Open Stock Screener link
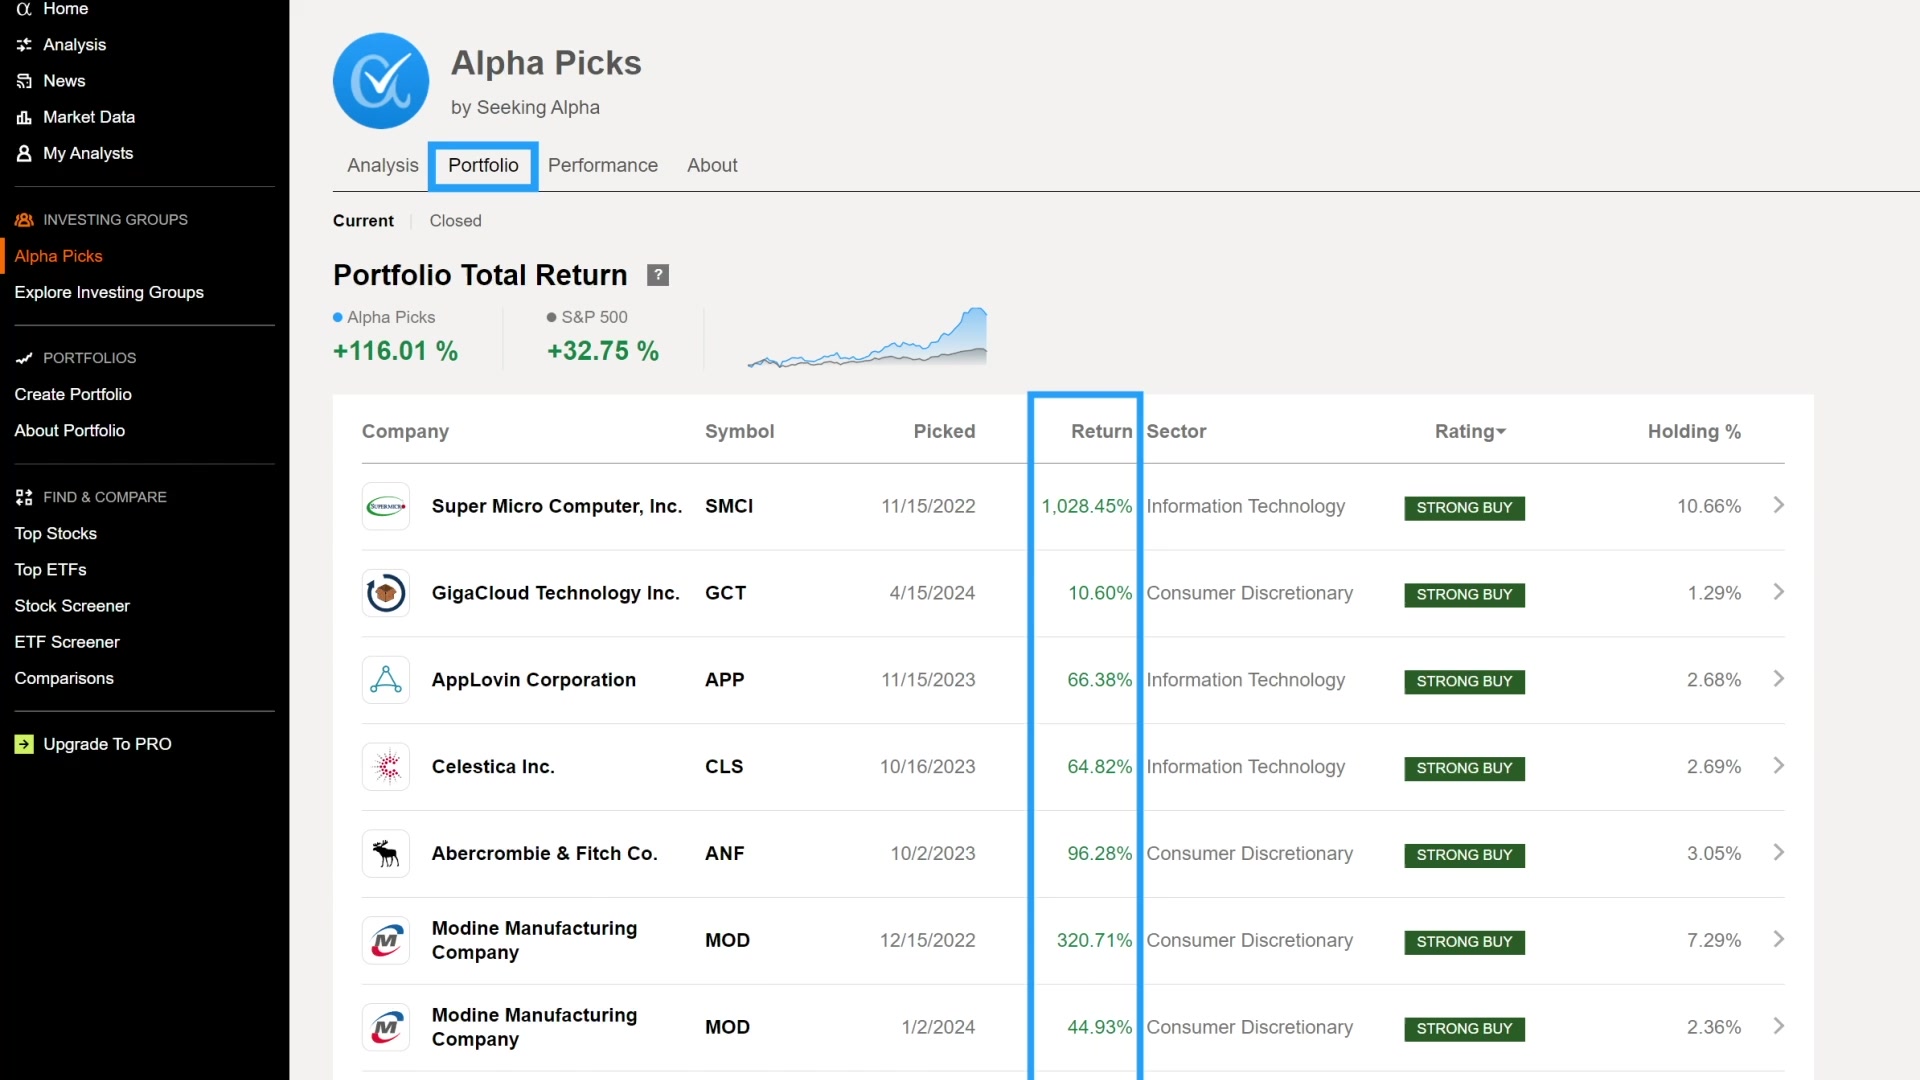This screenshot has width=1920, height=1080. [72, 605]
